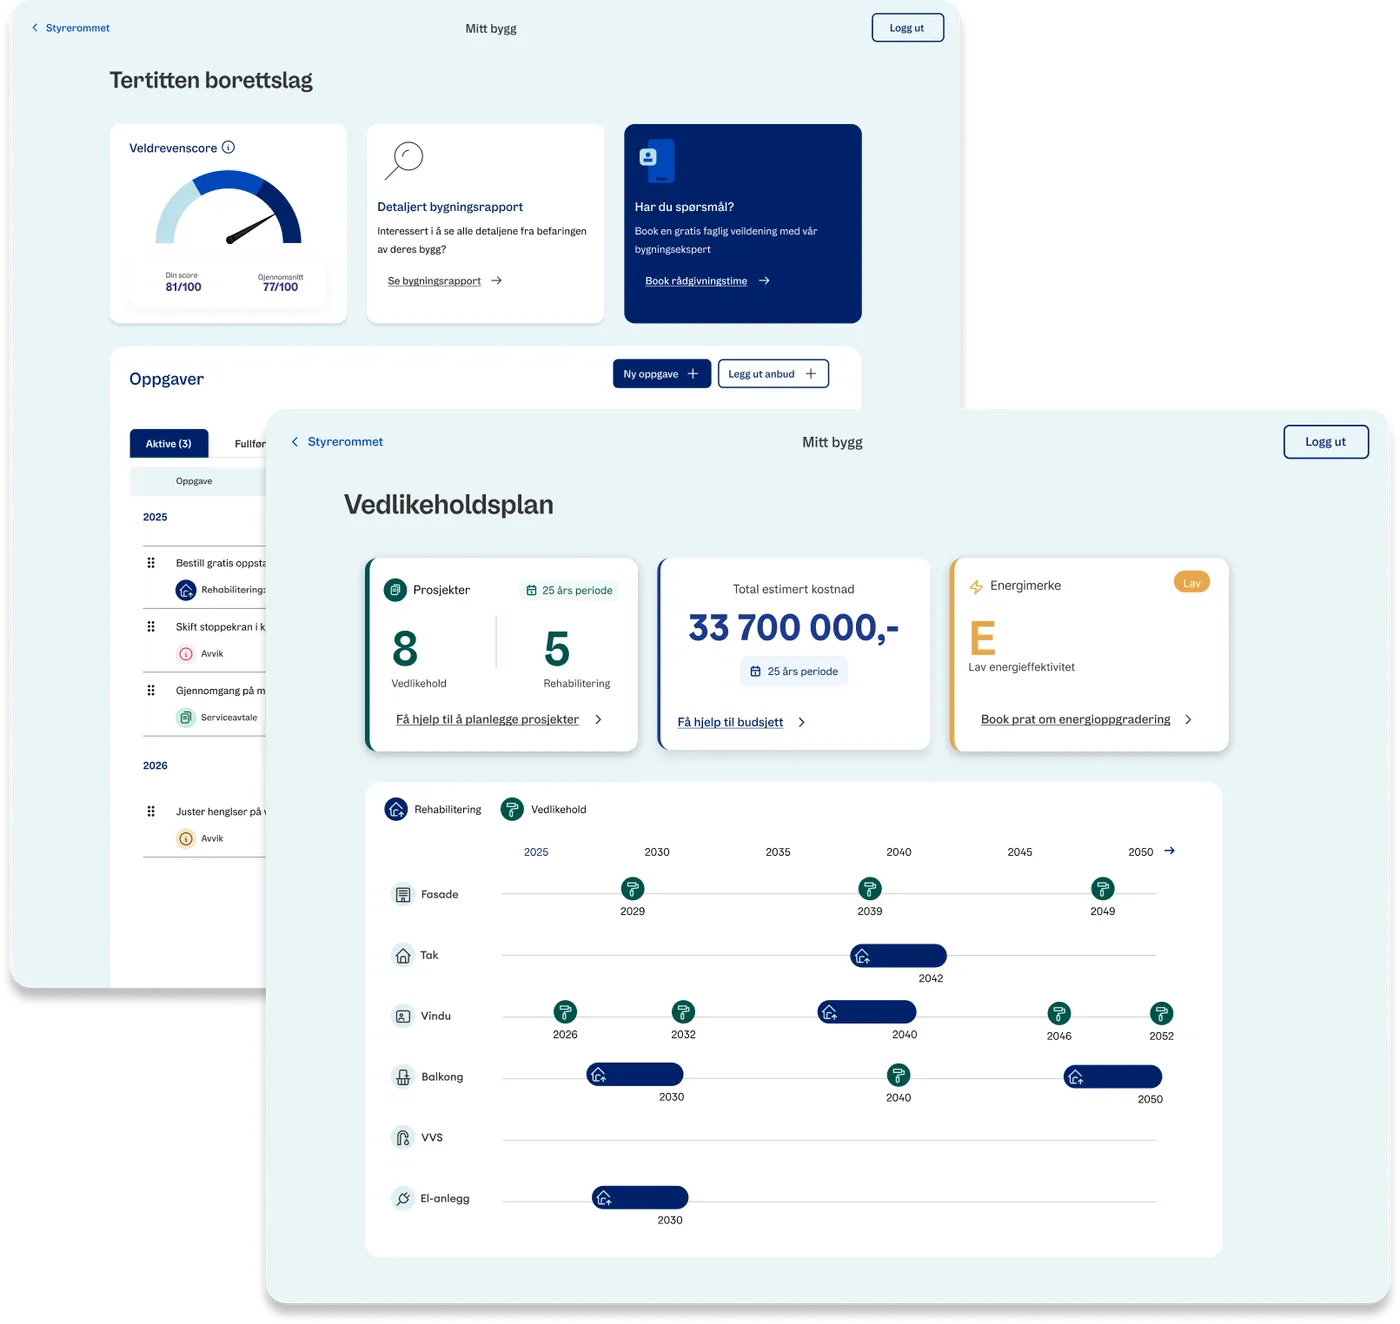The width and height of the screenshot is (1400, 1324).
Task: Click the 25 års periode badge under total cost
Action: click(x=794, y=671)
